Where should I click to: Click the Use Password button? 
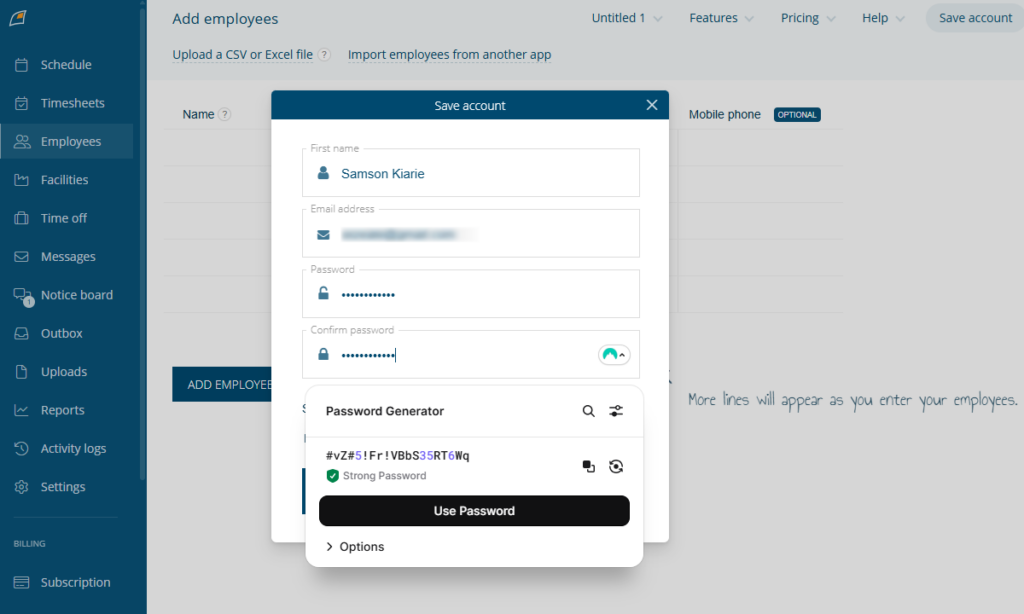[474, 511]
